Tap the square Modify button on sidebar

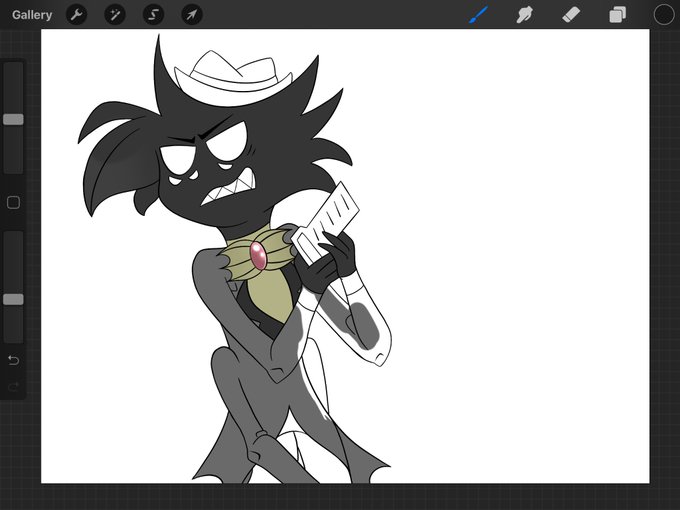click(x=13, y=203)
